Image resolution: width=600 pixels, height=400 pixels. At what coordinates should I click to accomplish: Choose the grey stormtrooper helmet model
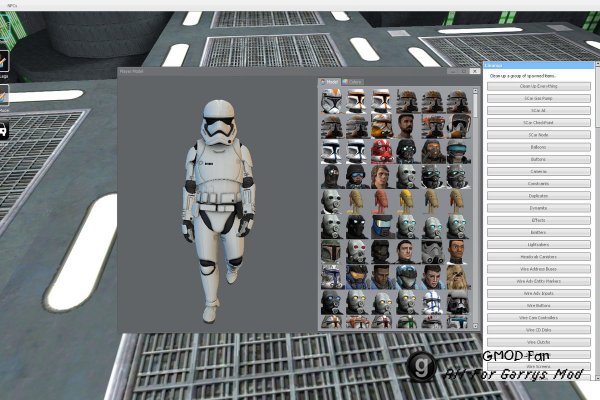pos(432,252)
